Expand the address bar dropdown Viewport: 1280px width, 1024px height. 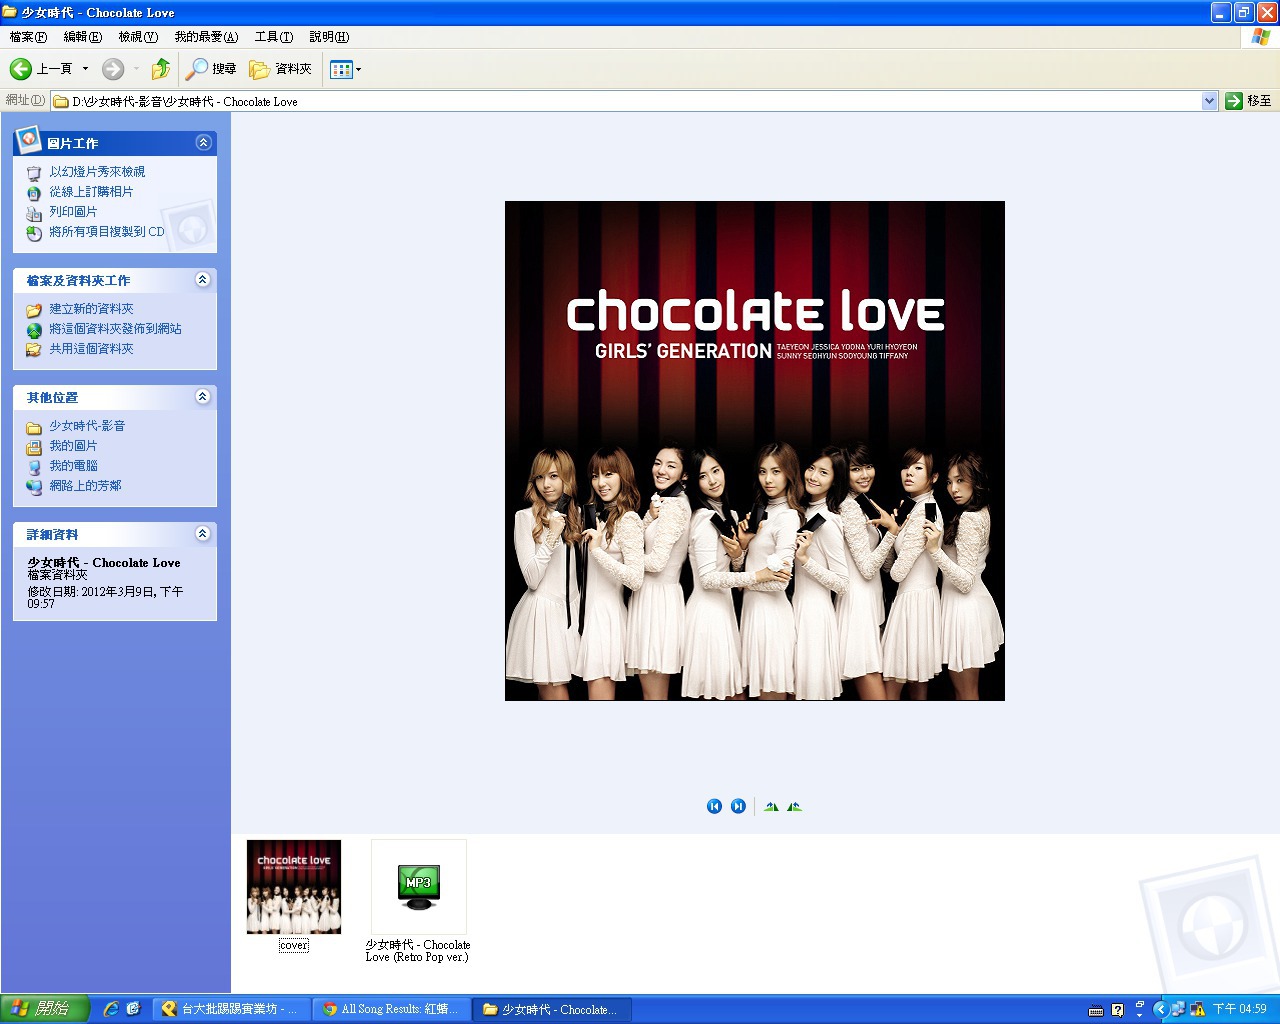tap(1209, 101)
